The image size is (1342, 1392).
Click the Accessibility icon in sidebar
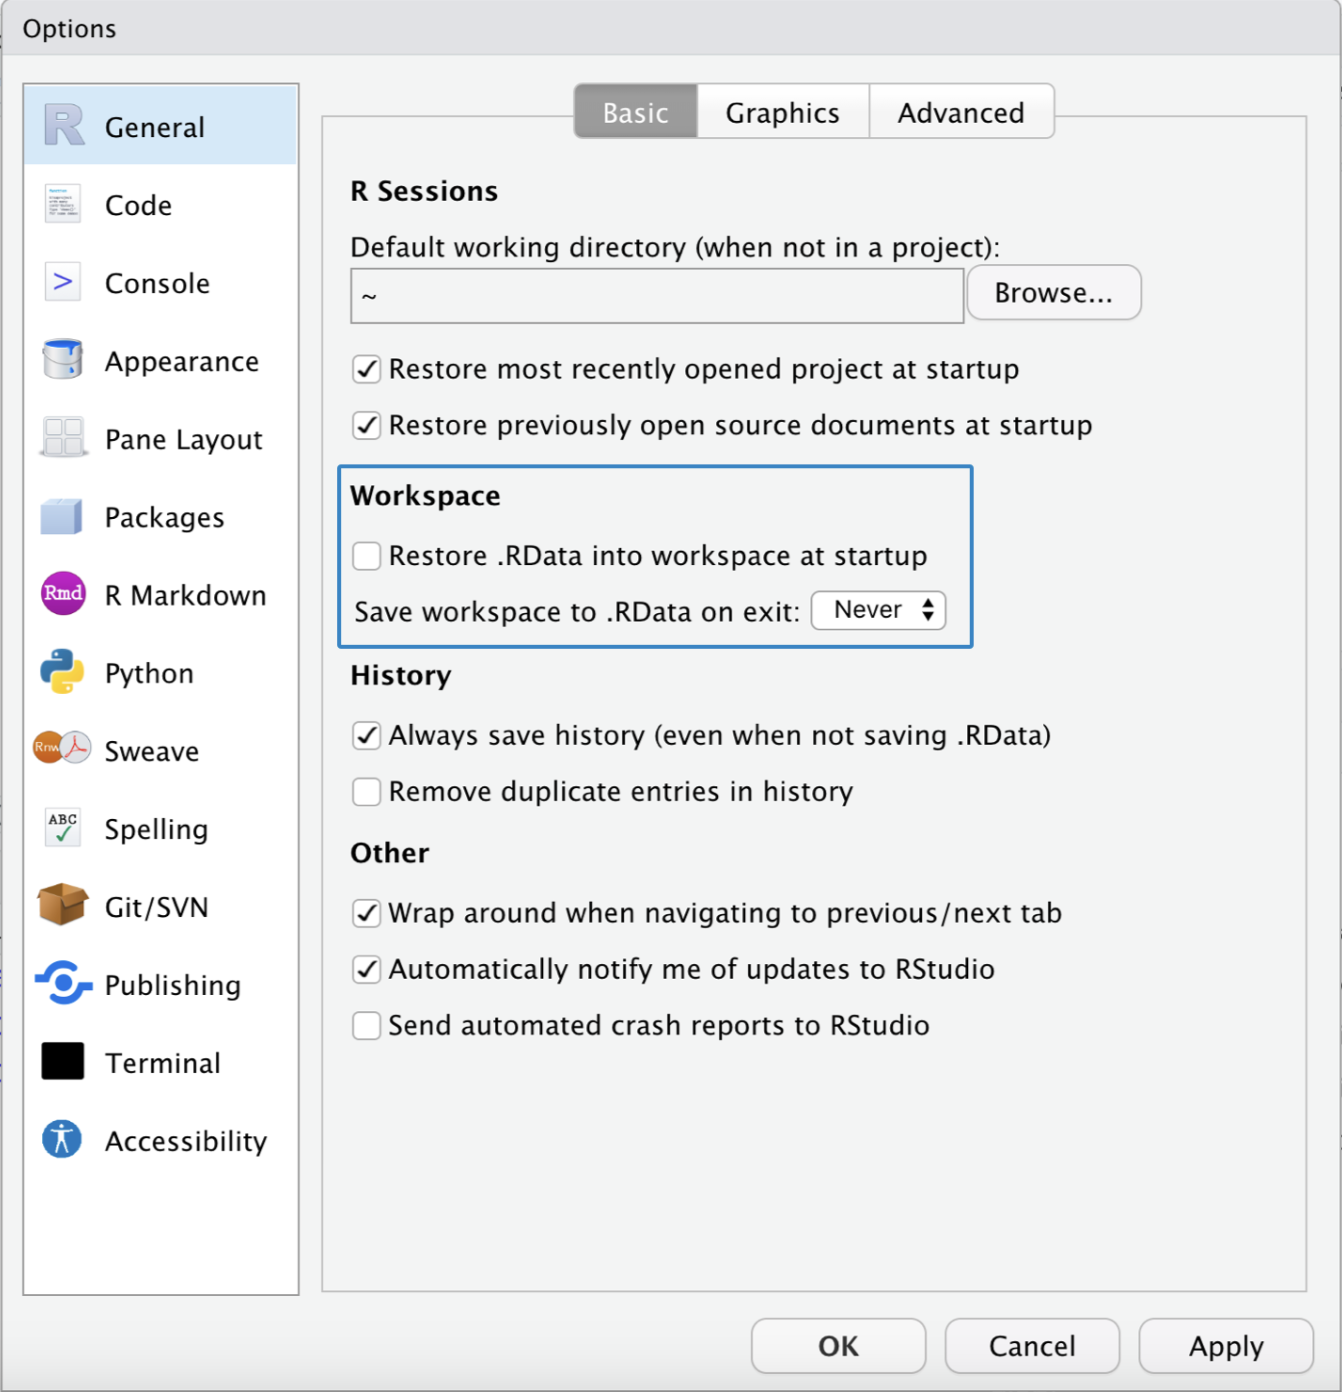click(62, 1140)
